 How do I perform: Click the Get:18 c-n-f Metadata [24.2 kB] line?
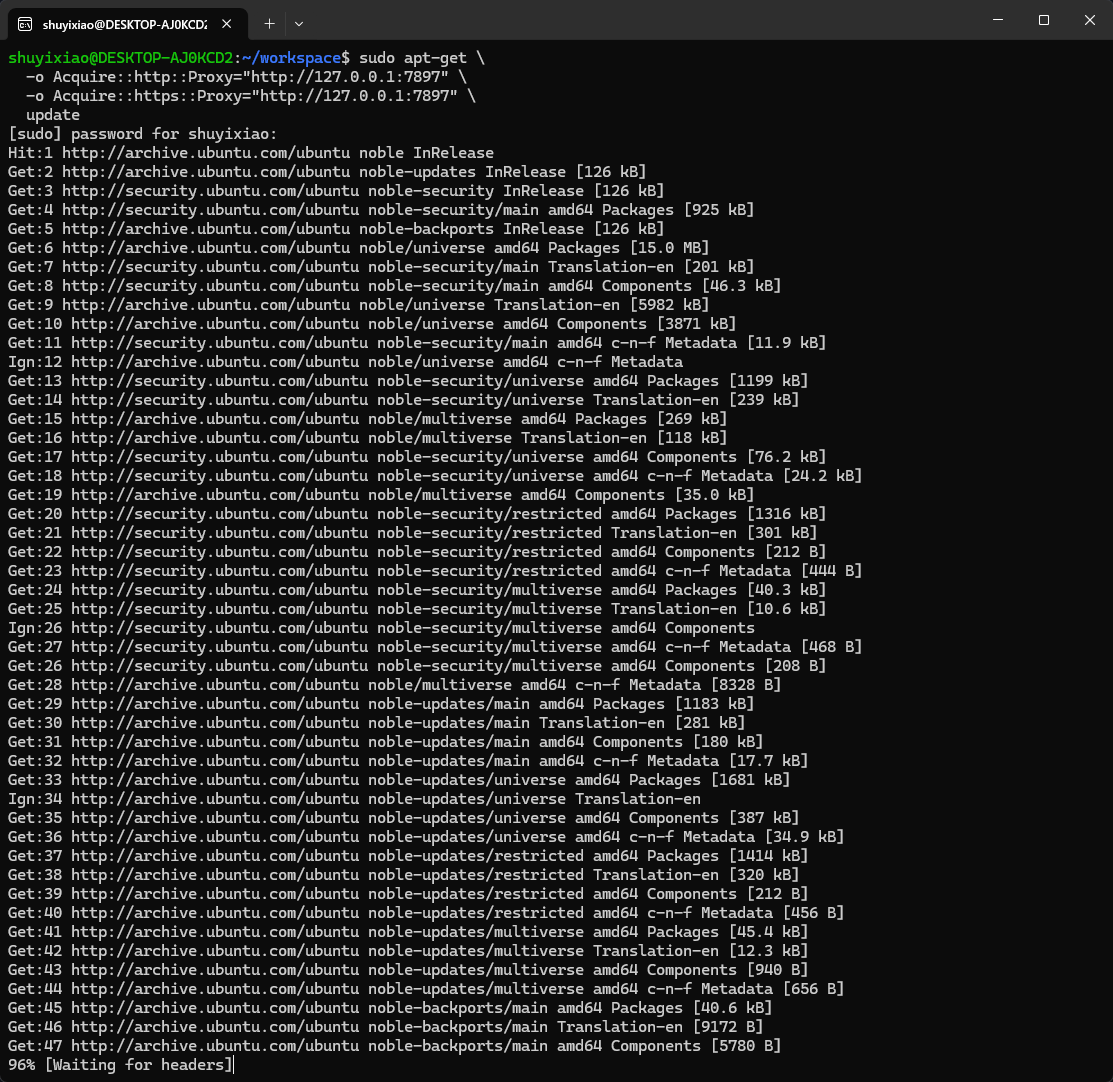point(434,476)
